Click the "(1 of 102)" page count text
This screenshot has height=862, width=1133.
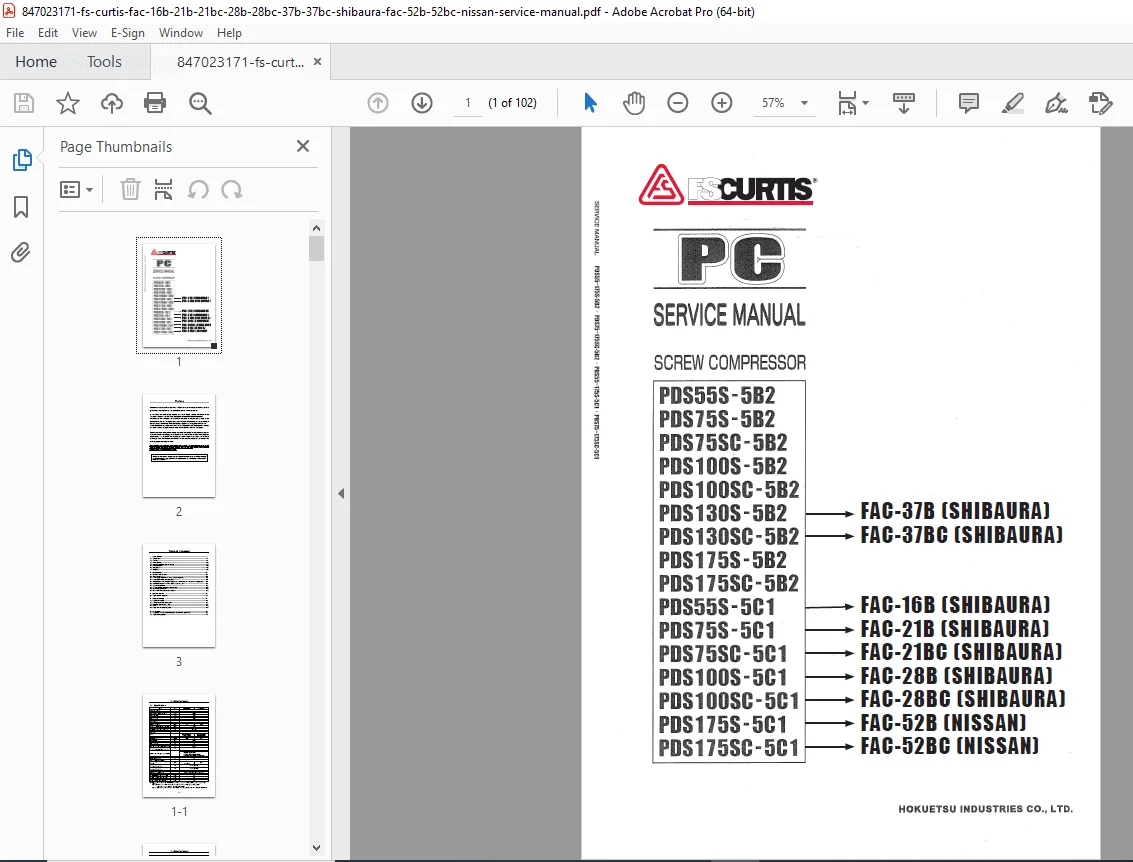[512, 103]
